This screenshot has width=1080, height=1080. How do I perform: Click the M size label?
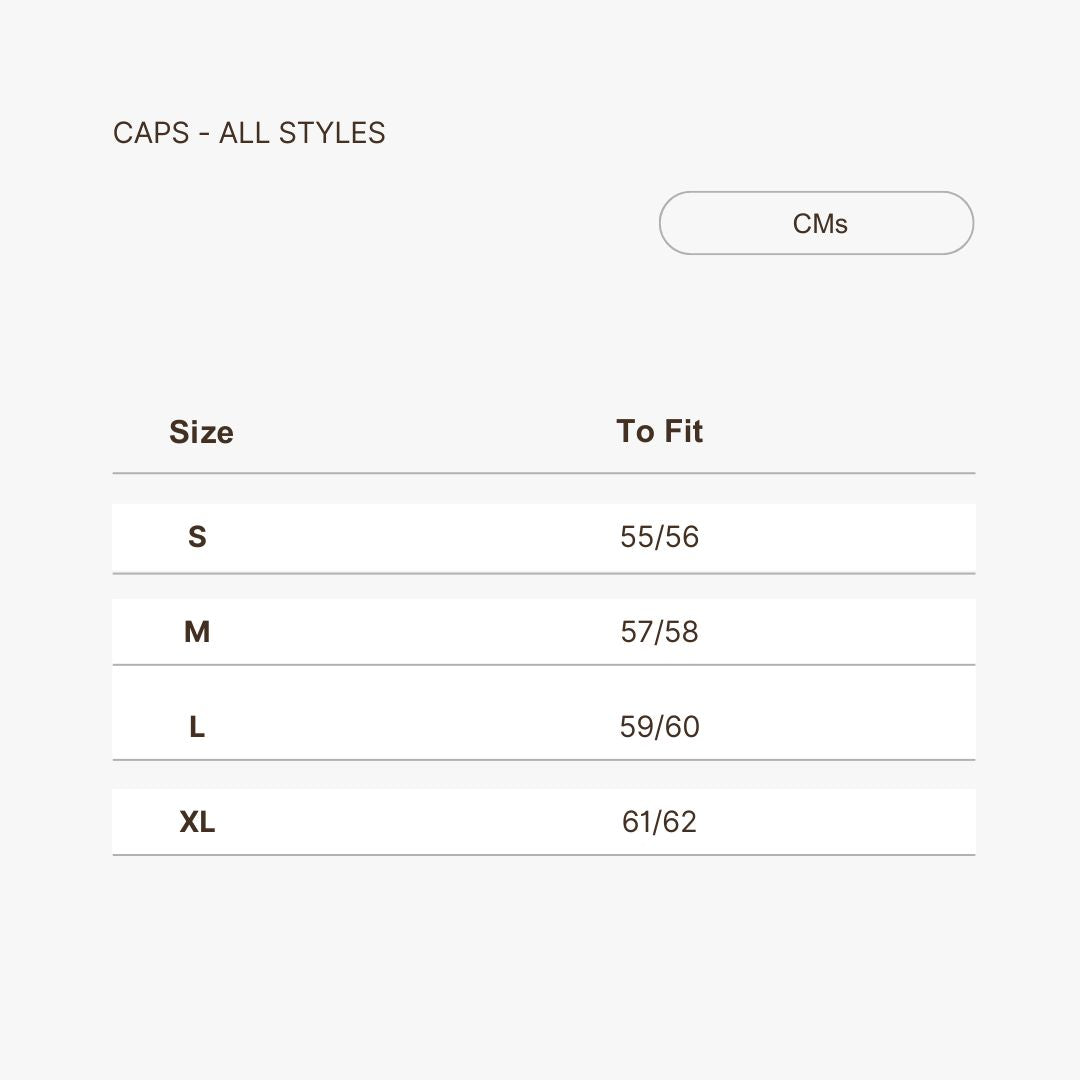coord(197,632)
